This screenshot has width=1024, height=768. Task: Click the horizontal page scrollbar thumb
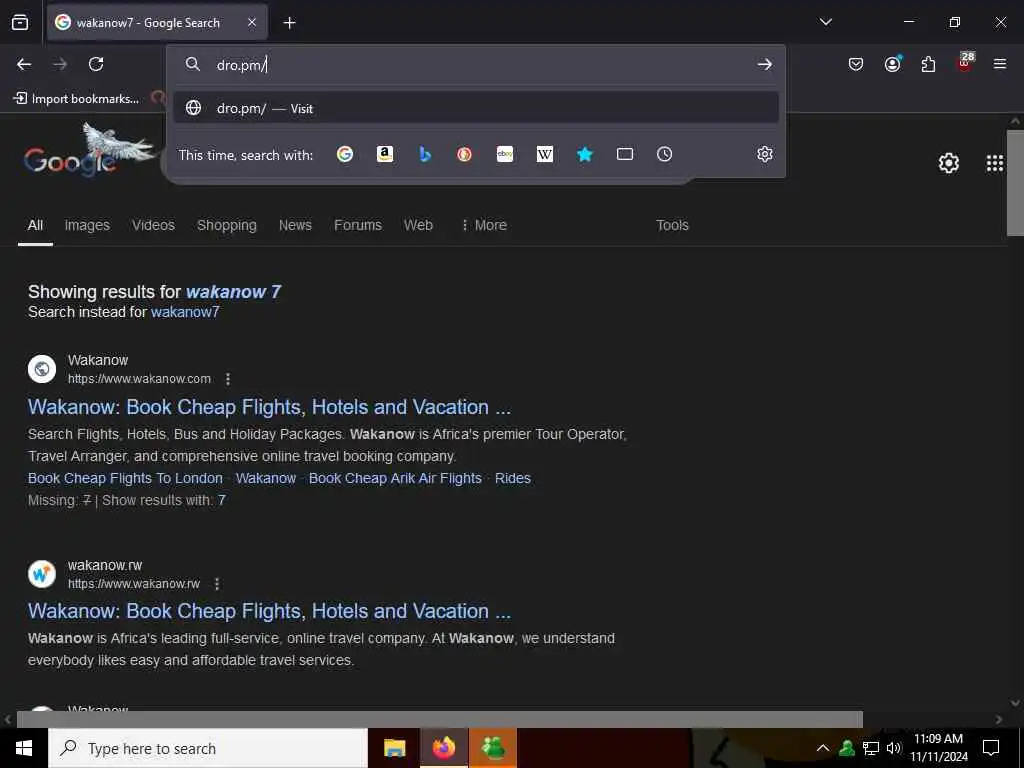(440, 719)
